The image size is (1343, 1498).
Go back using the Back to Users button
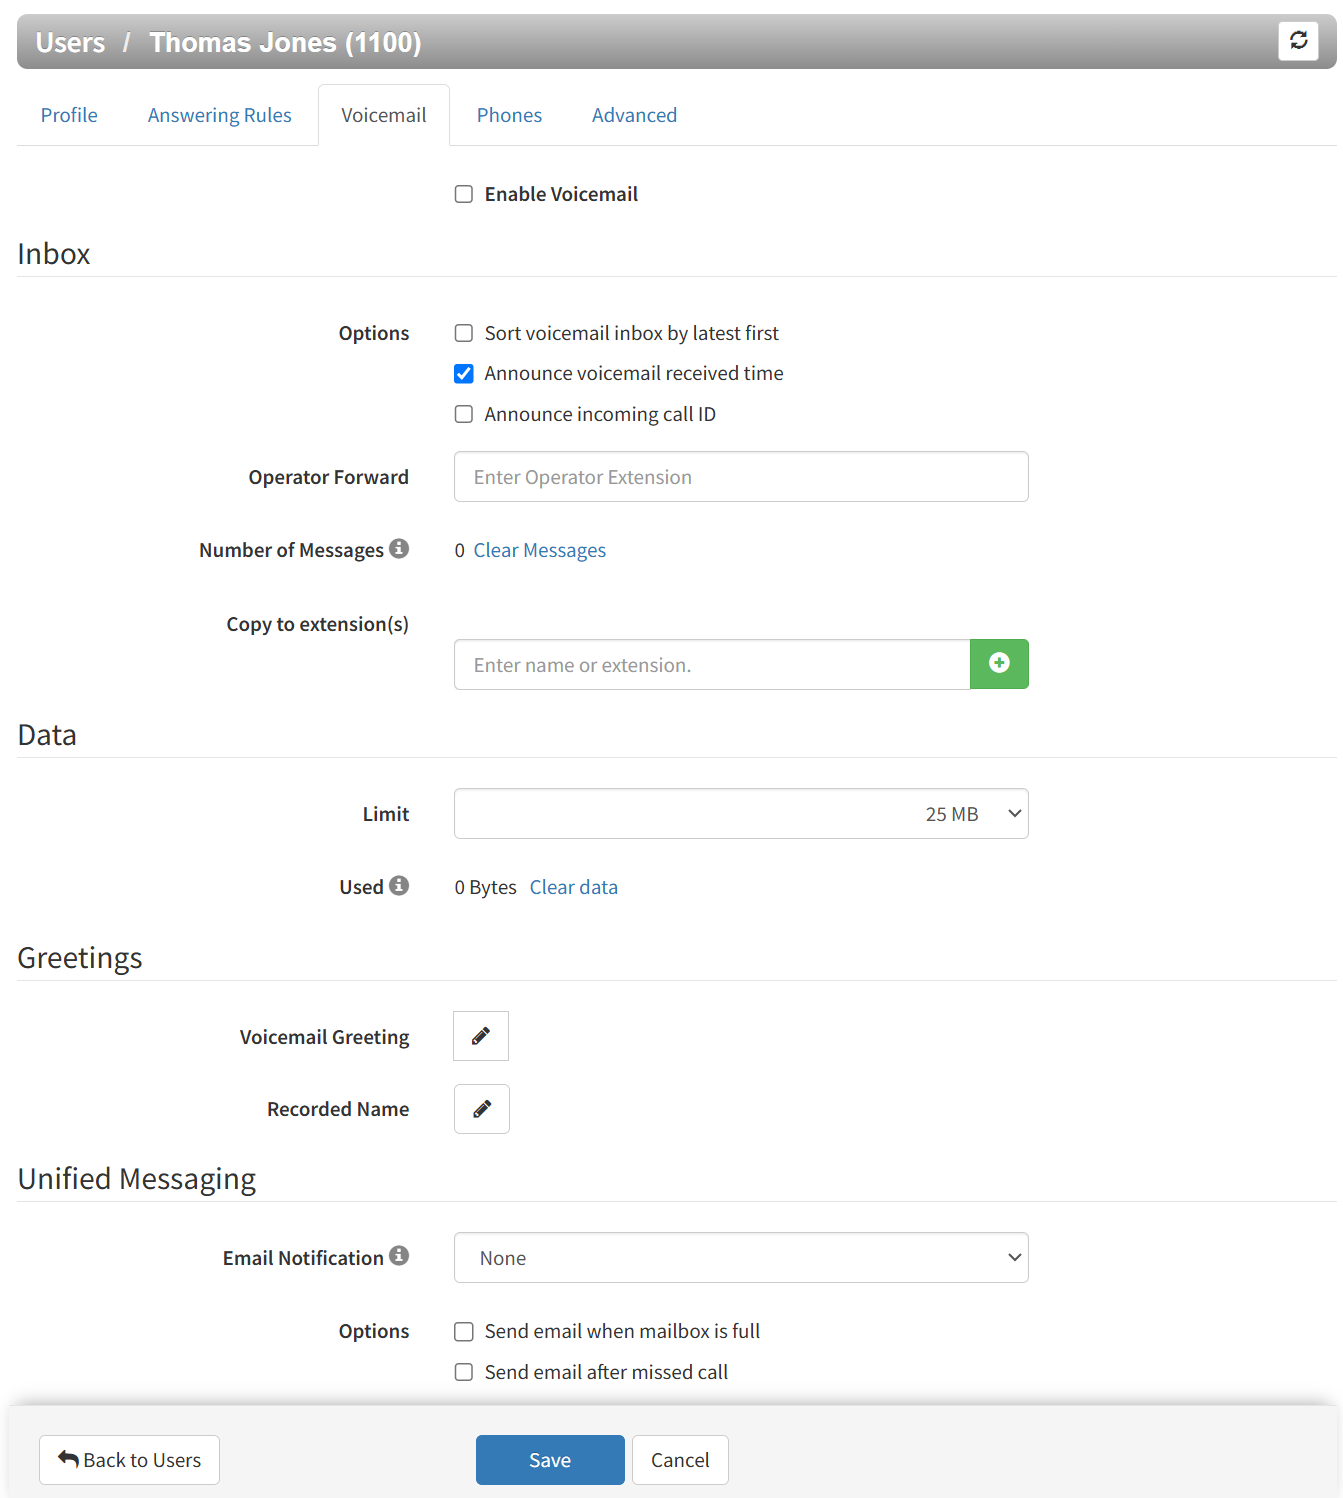(x=129, y=1460)
